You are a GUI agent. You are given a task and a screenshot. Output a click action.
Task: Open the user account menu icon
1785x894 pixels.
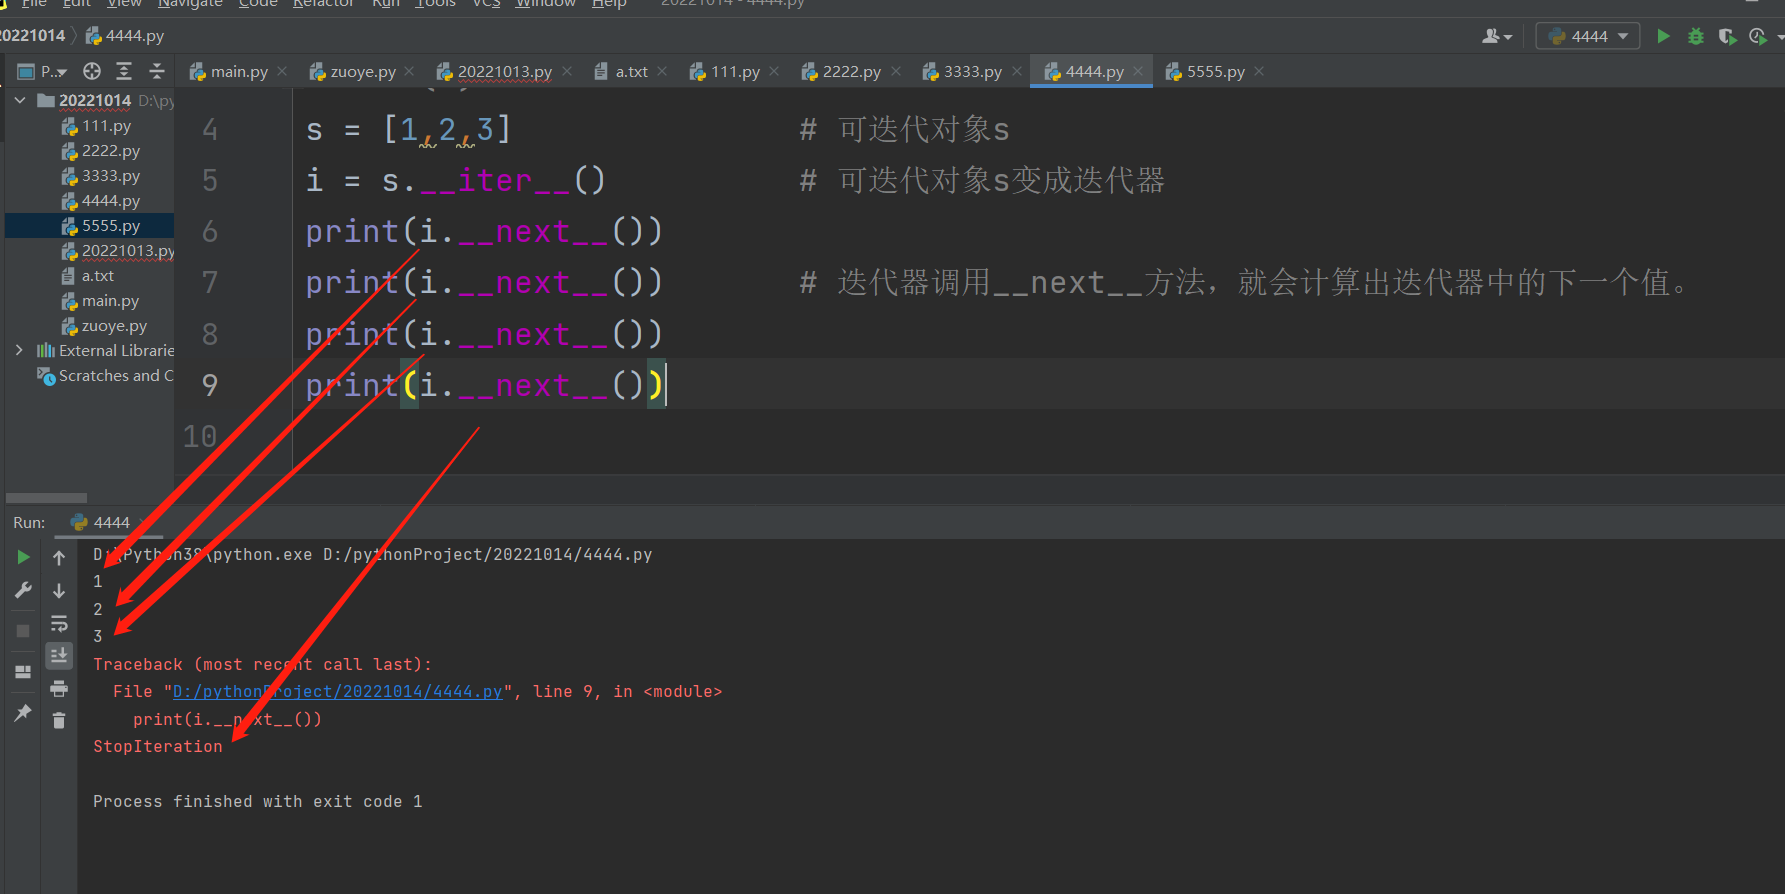pyautogui.click(x=1497, y=36)
